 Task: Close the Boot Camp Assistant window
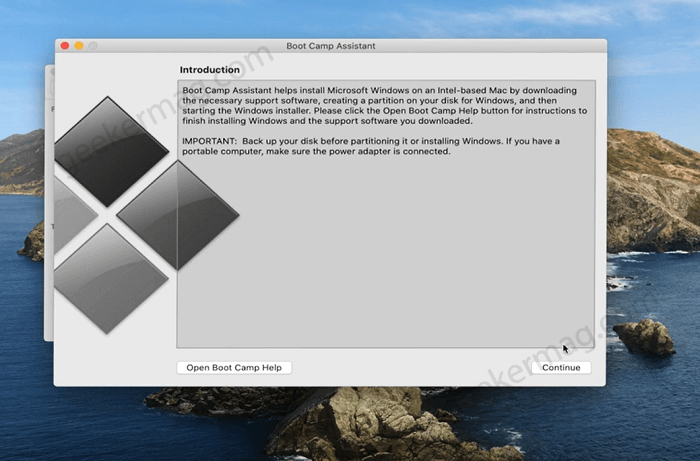65,46
